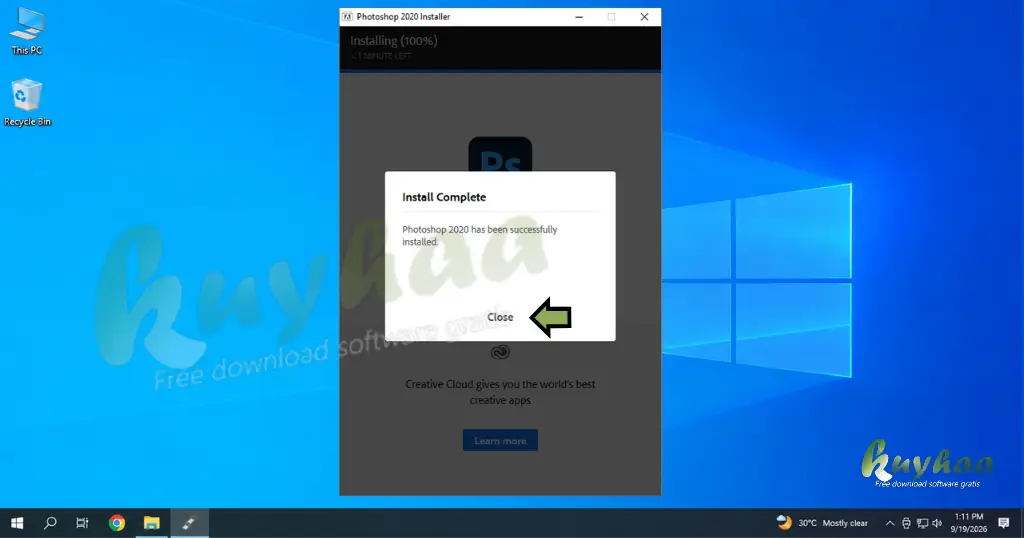Screen dimensions: 1024x538
Task: Click the USB device tray icon
Action: (x=906, y=523)
